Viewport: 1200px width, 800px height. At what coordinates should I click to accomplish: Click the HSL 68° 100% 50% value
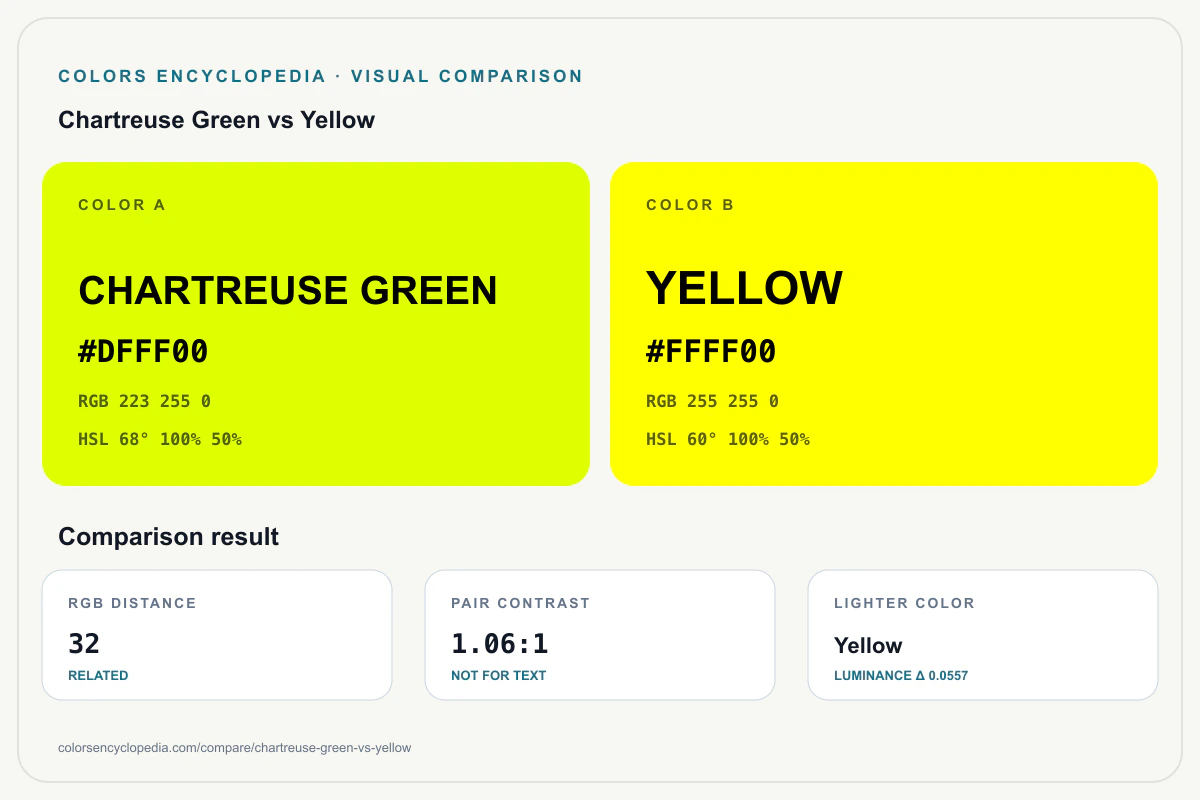[160, 439]
